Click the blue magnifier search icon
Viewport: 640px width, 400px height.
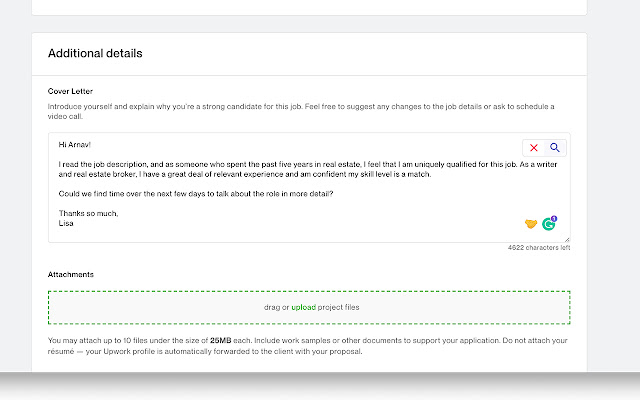click(554, 148)
